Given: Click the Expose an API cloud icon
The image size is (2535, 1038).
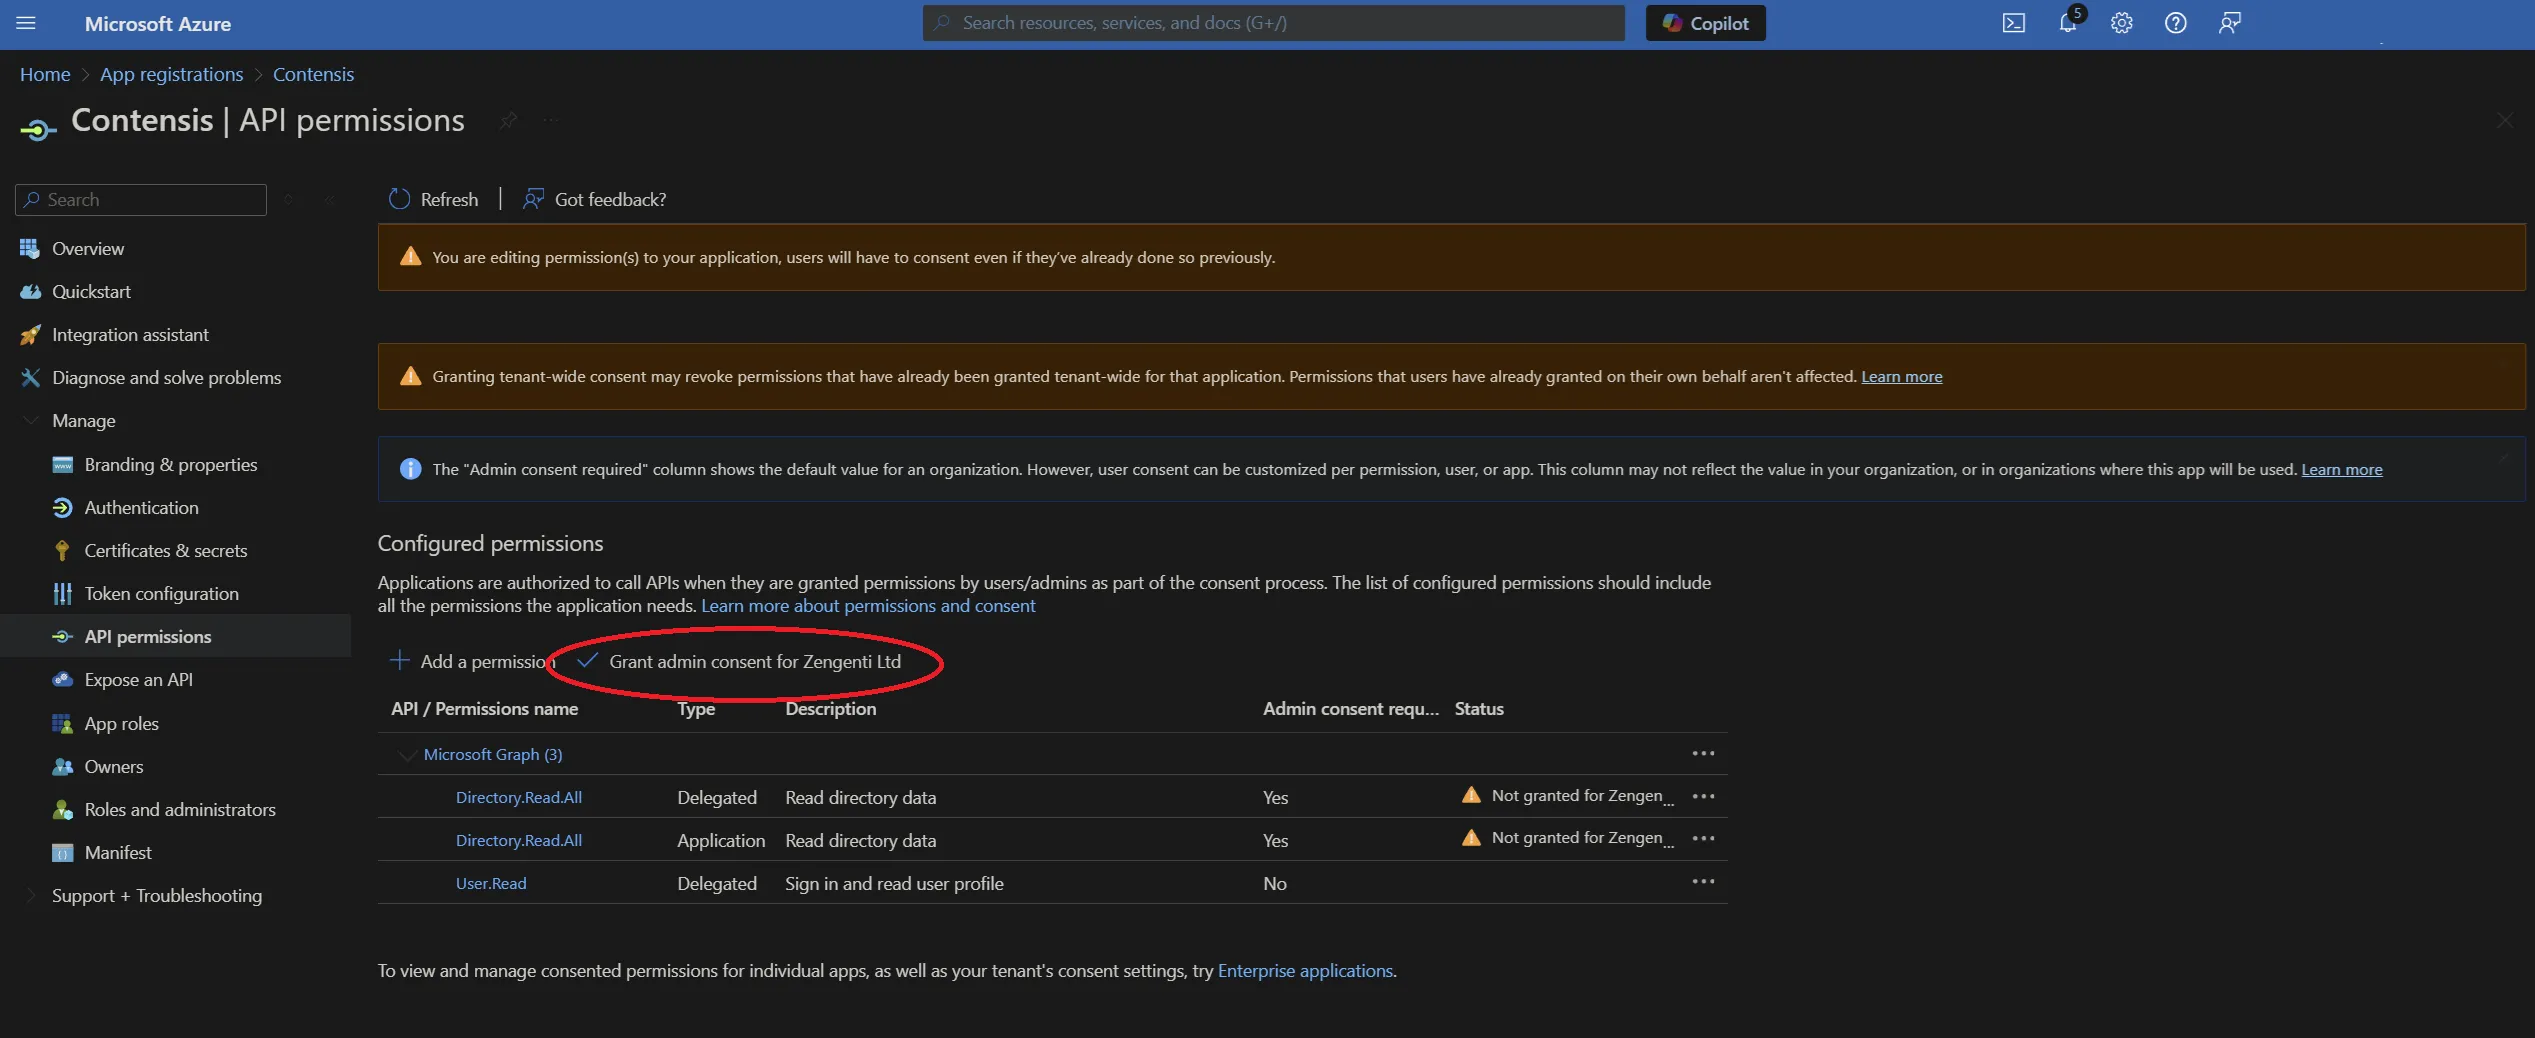Looking at the screenshot, I should [x=62, y=679].
